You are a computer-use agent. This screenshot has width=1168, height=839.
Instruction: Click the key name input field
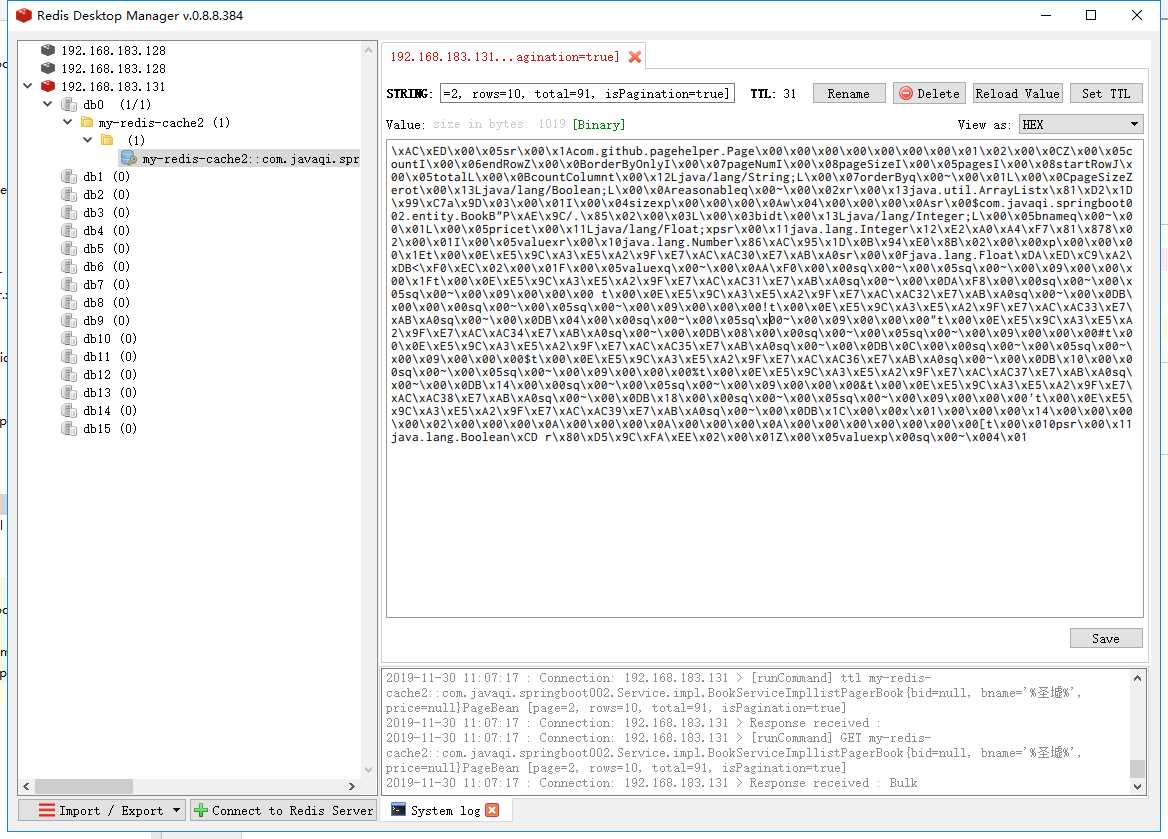point(588,93)
